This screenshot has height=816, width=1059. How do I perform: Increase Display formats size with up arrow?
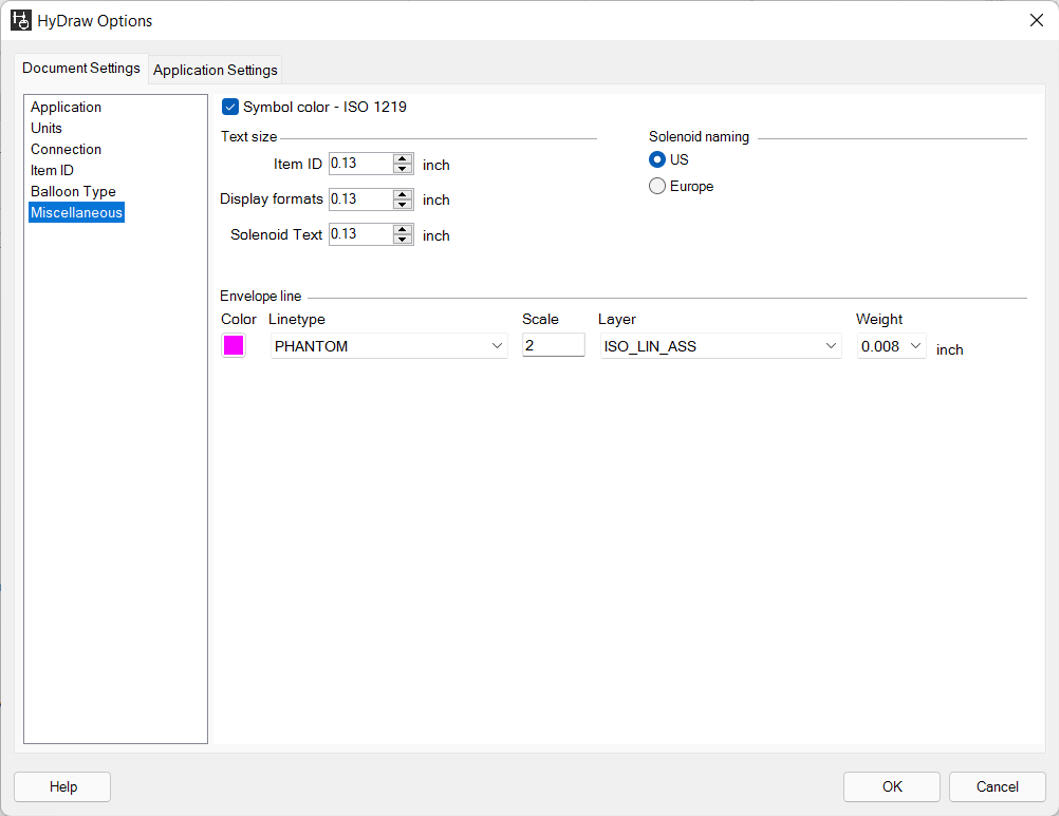403,193
